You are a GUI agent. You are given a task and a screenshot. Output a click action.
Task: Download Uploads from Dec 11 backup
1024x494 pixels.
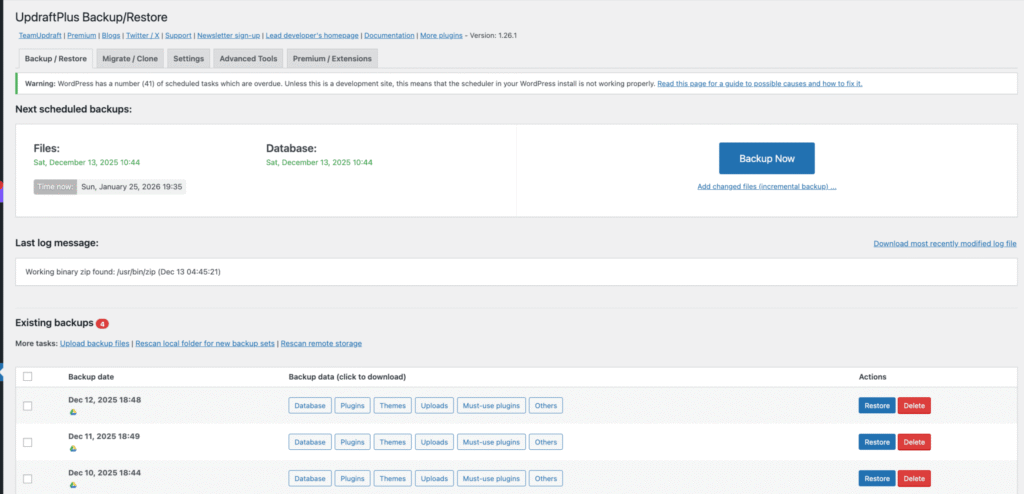pos(434,442)
